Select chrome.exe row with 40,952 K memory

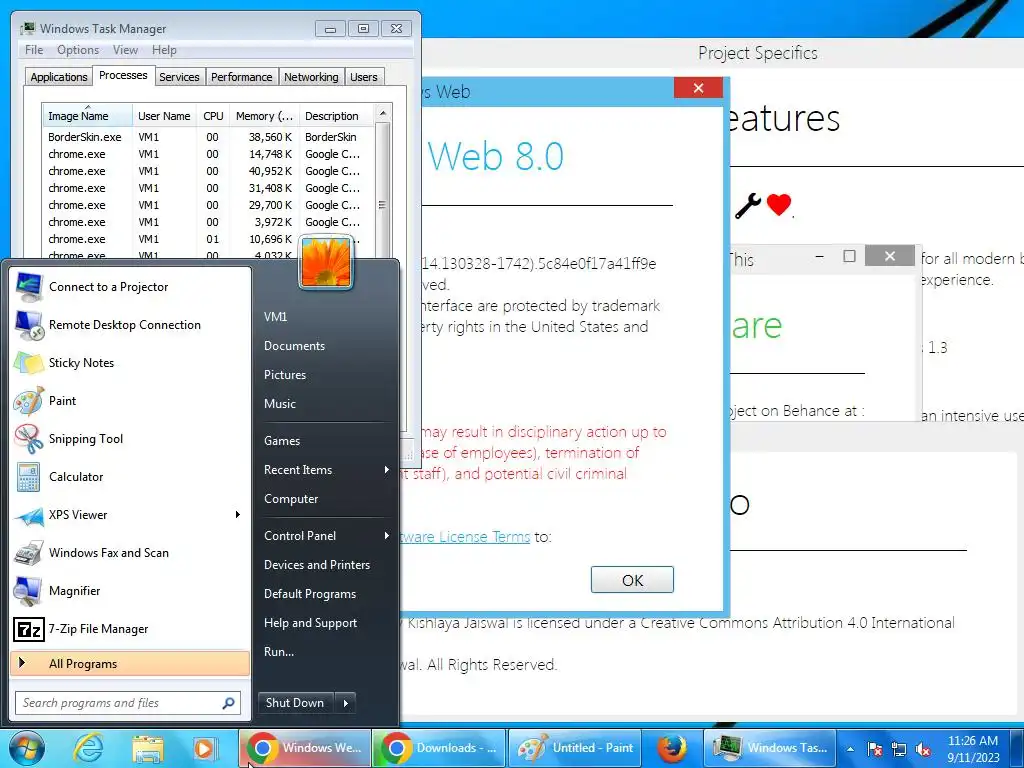[208, 171]
